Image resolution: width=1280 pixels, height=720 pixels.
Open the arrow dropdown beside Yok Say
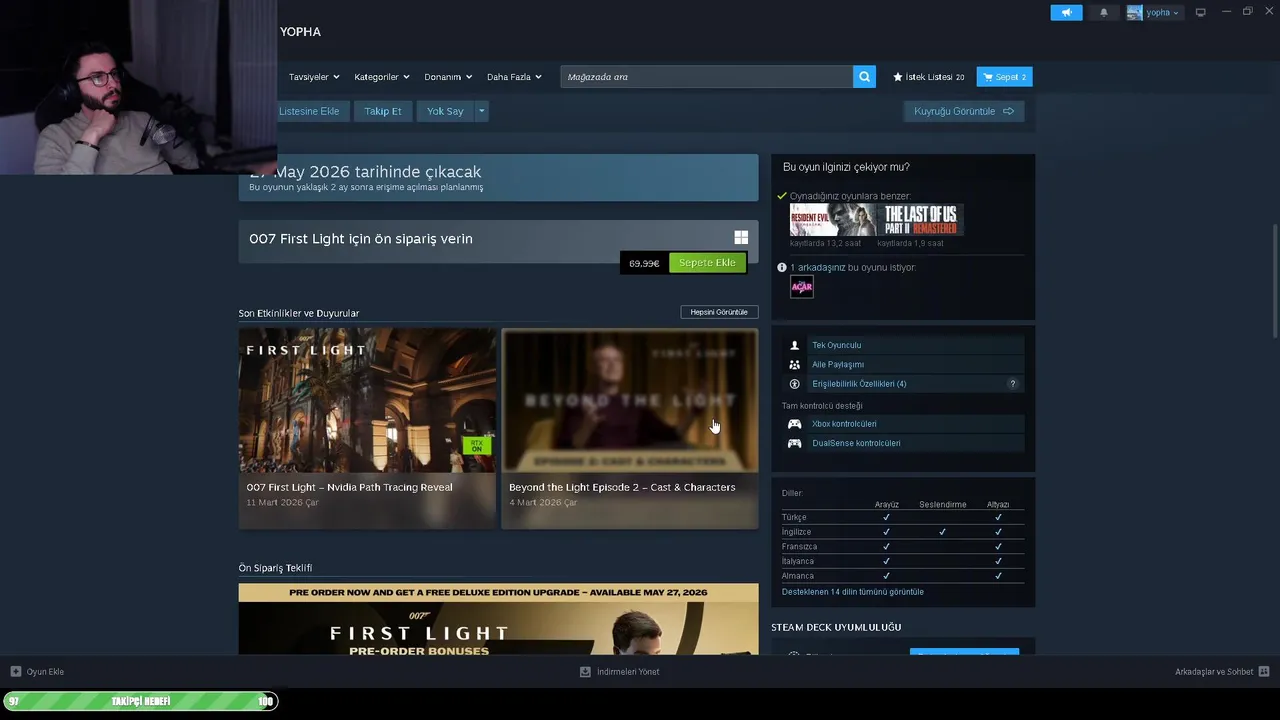tap(481, 111)
